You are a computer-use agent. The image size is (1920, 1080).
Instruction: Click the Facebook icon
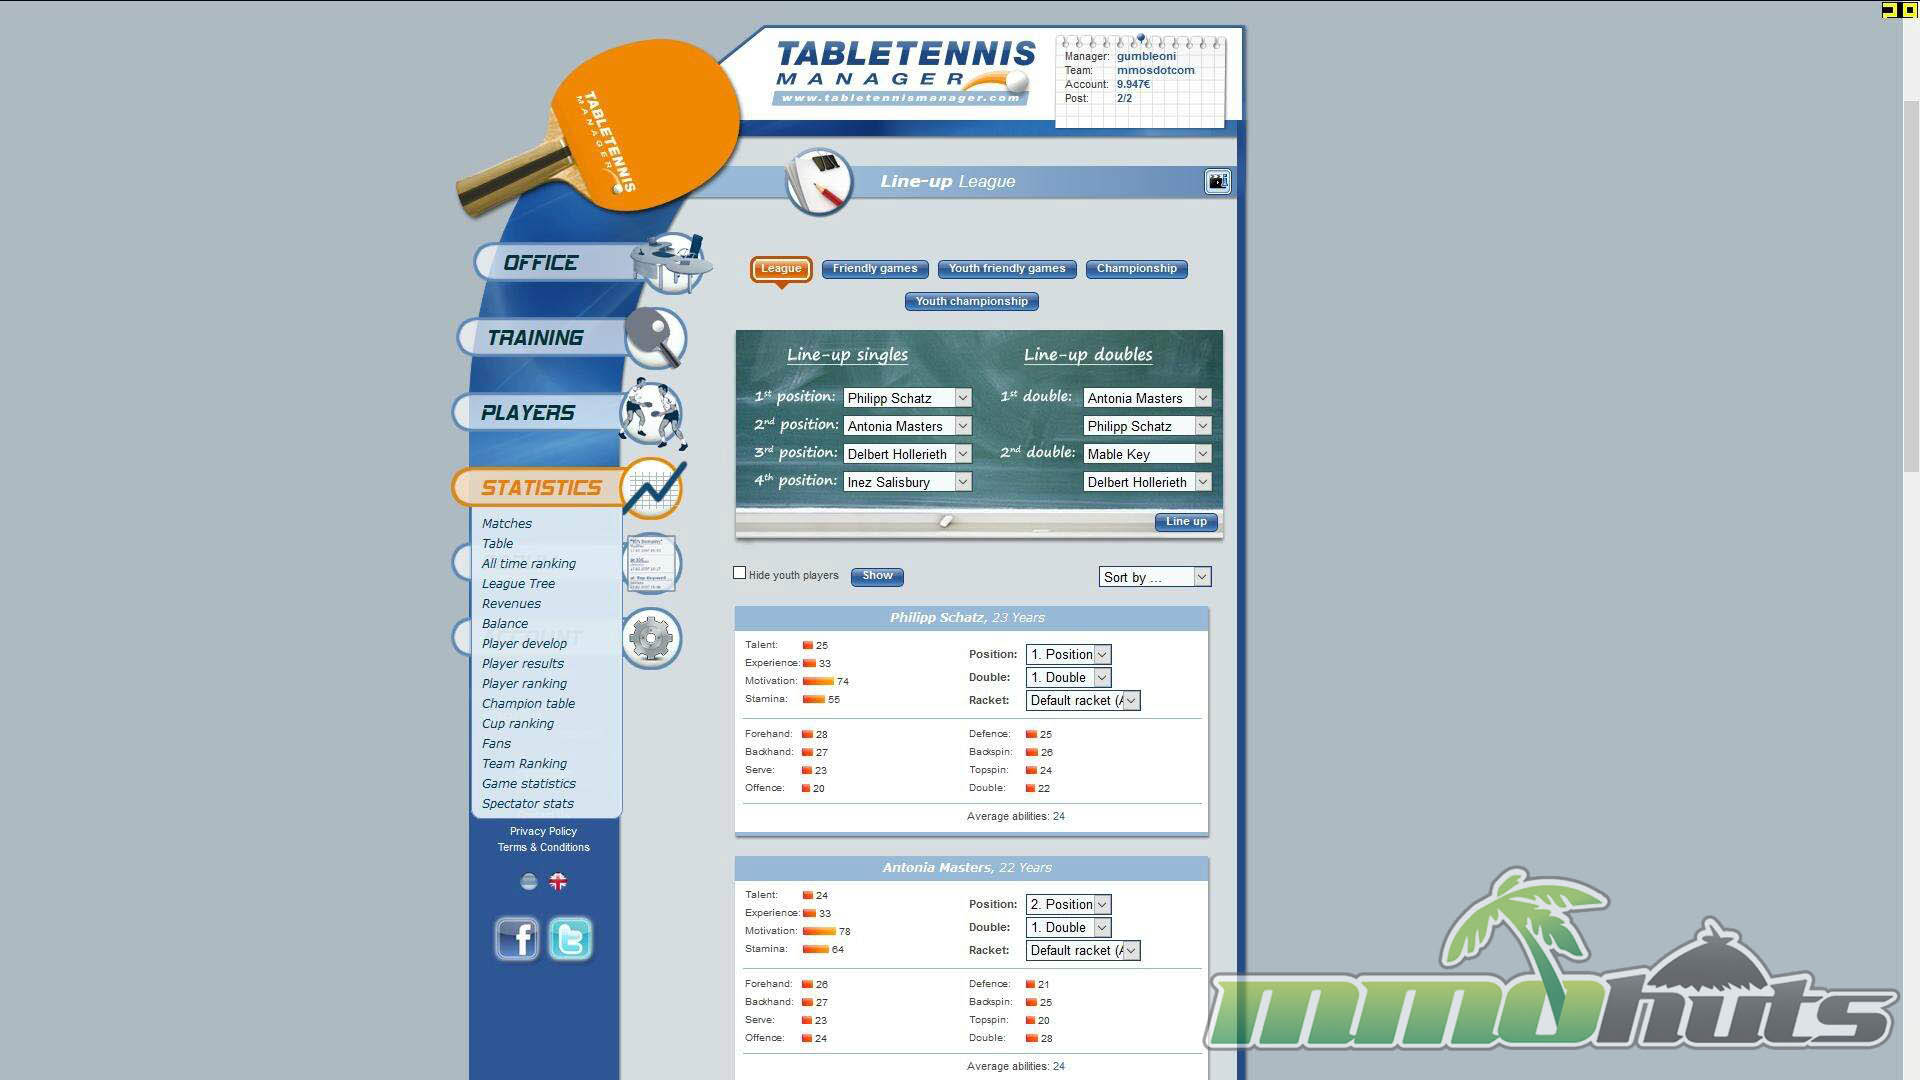point(517,939)
